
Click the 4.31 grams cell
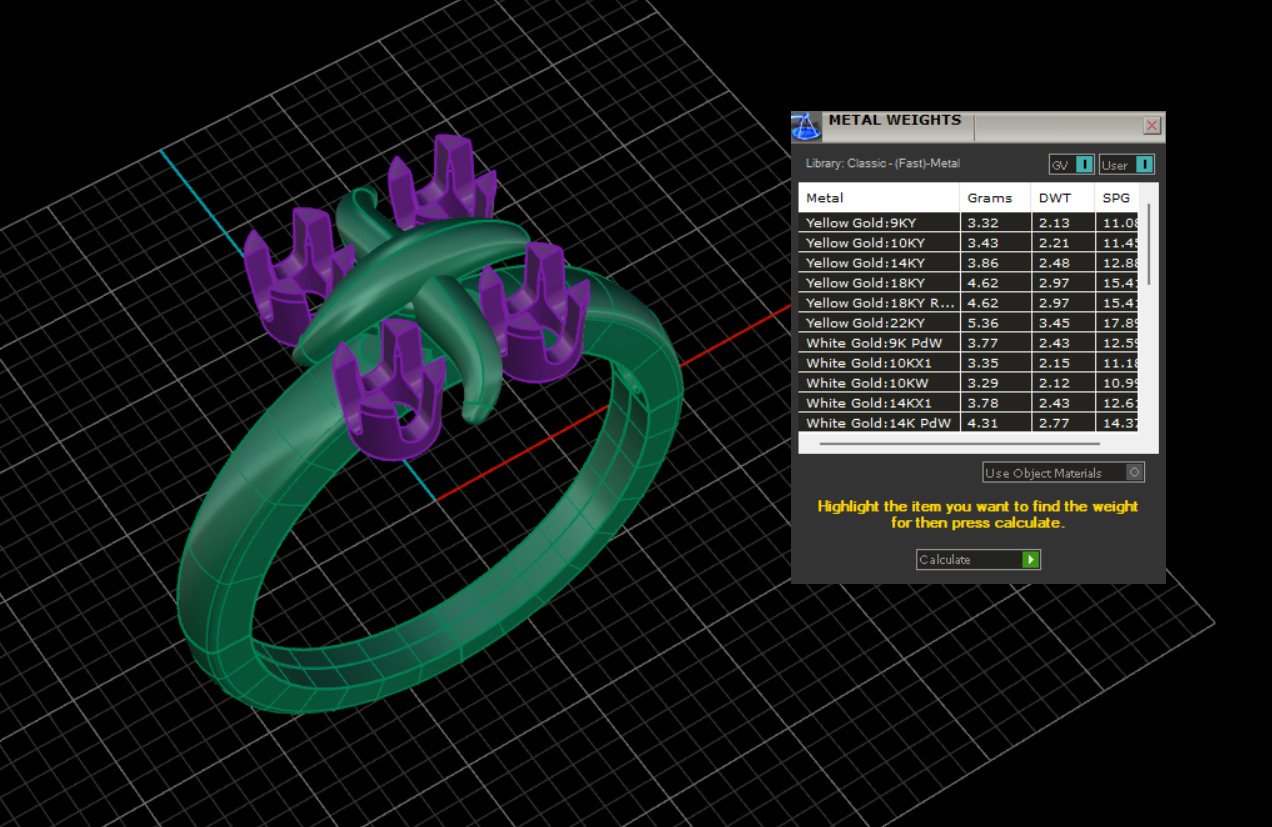pos(995,423)
